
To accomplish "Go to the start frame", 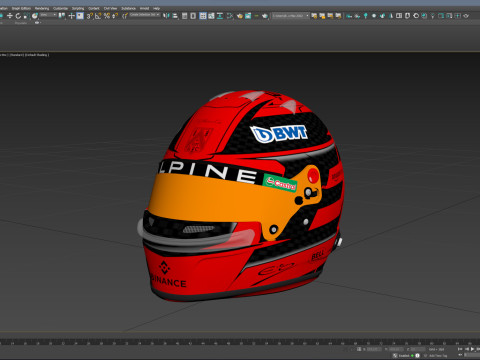I will (460, 349).
